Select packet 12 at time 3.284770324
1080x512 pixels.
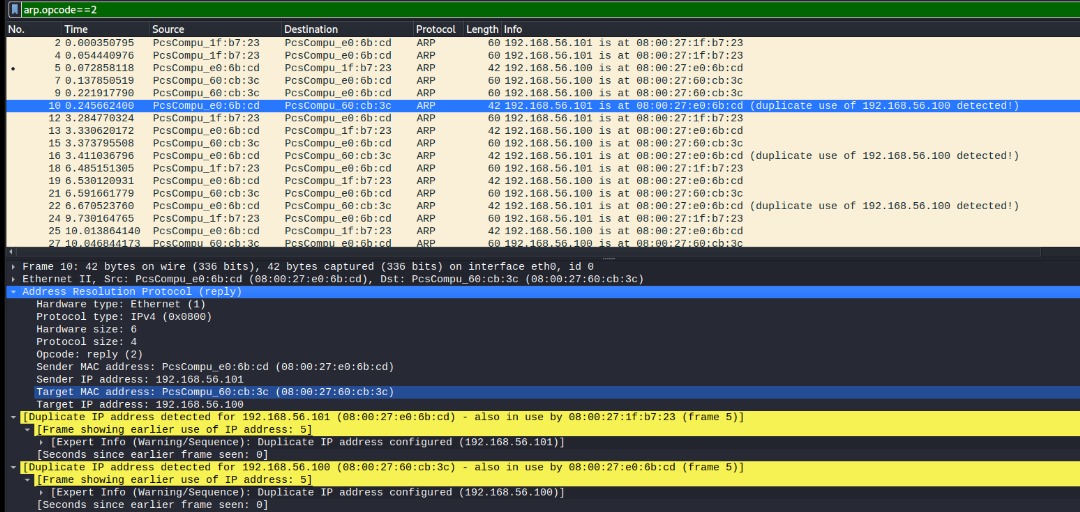543,118
